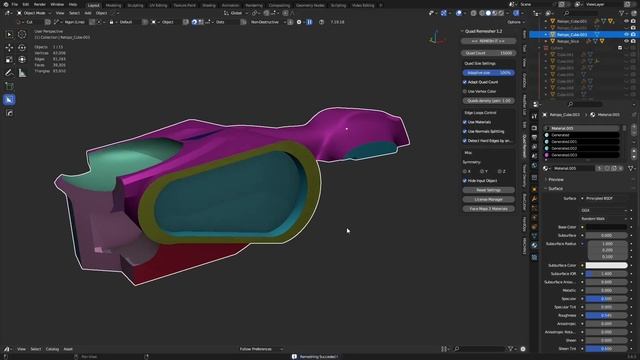The height and width of the screenshot is (360, 640).
Task: Switch to the UV Editing workspace tab
Action: 158,5
